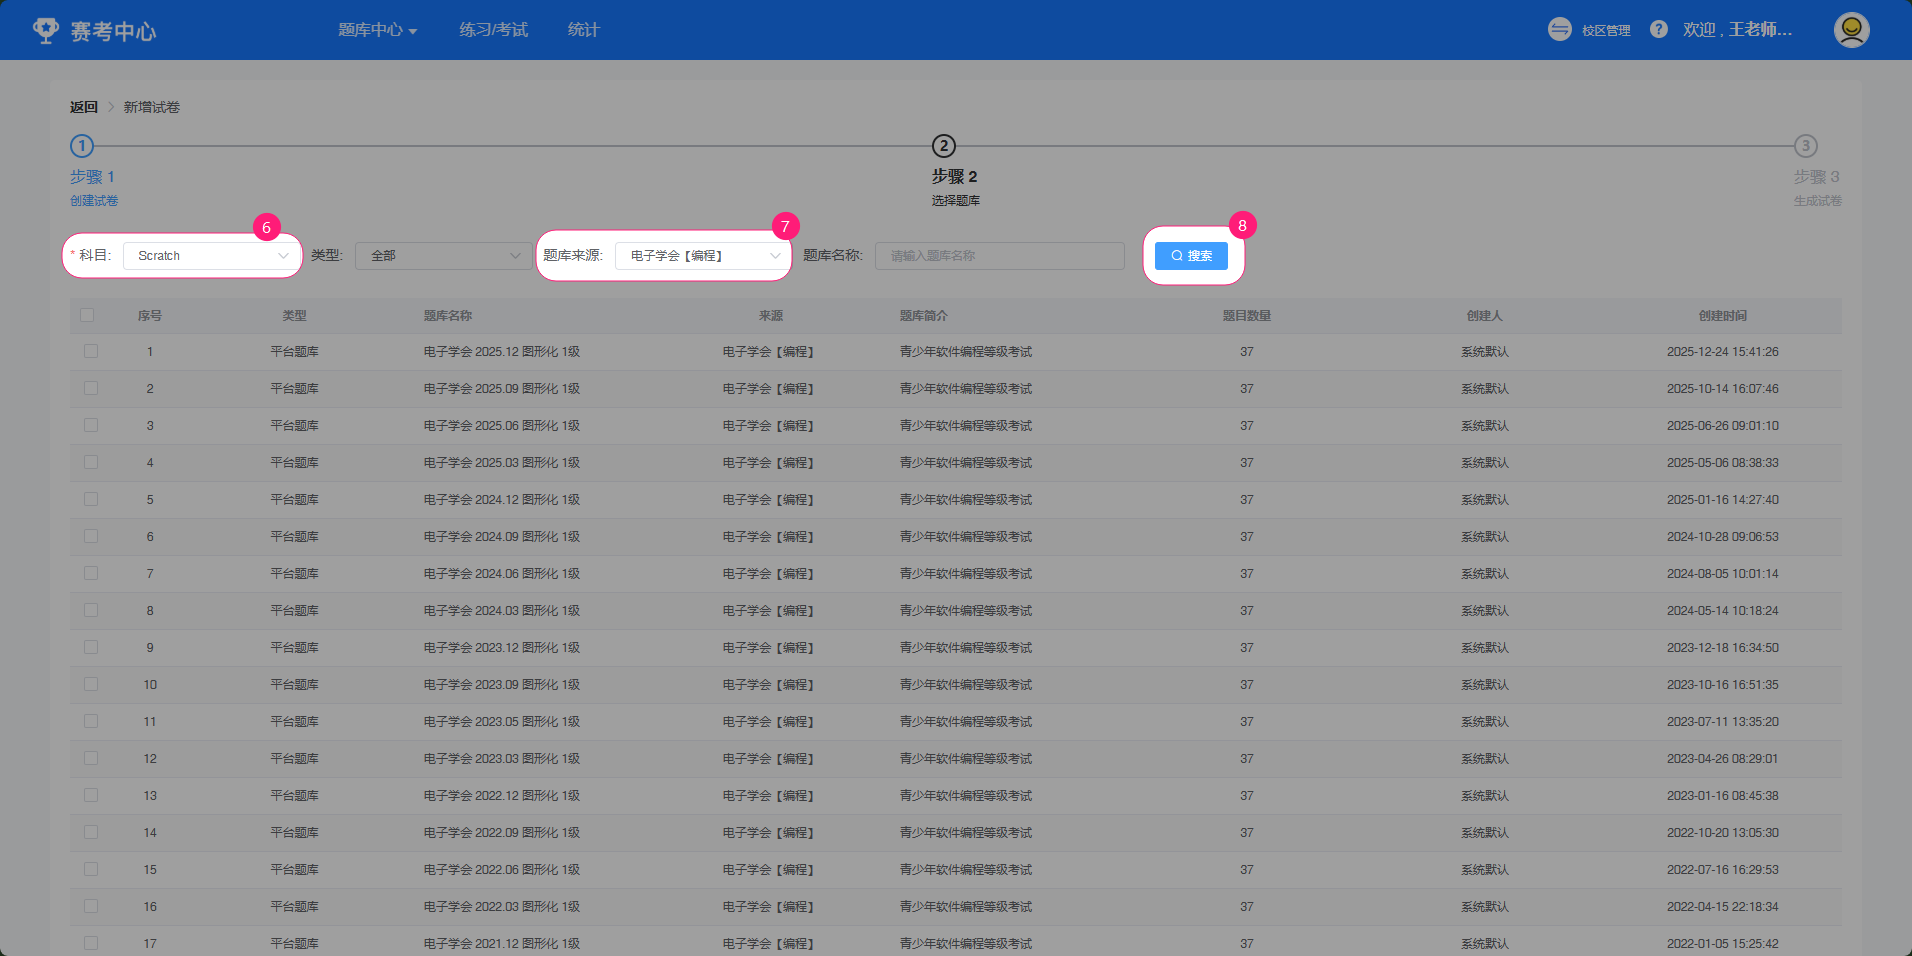This screenshot has height=956, width=1912.
Task: Open the help question mark icon
Action: [1658, 30]
